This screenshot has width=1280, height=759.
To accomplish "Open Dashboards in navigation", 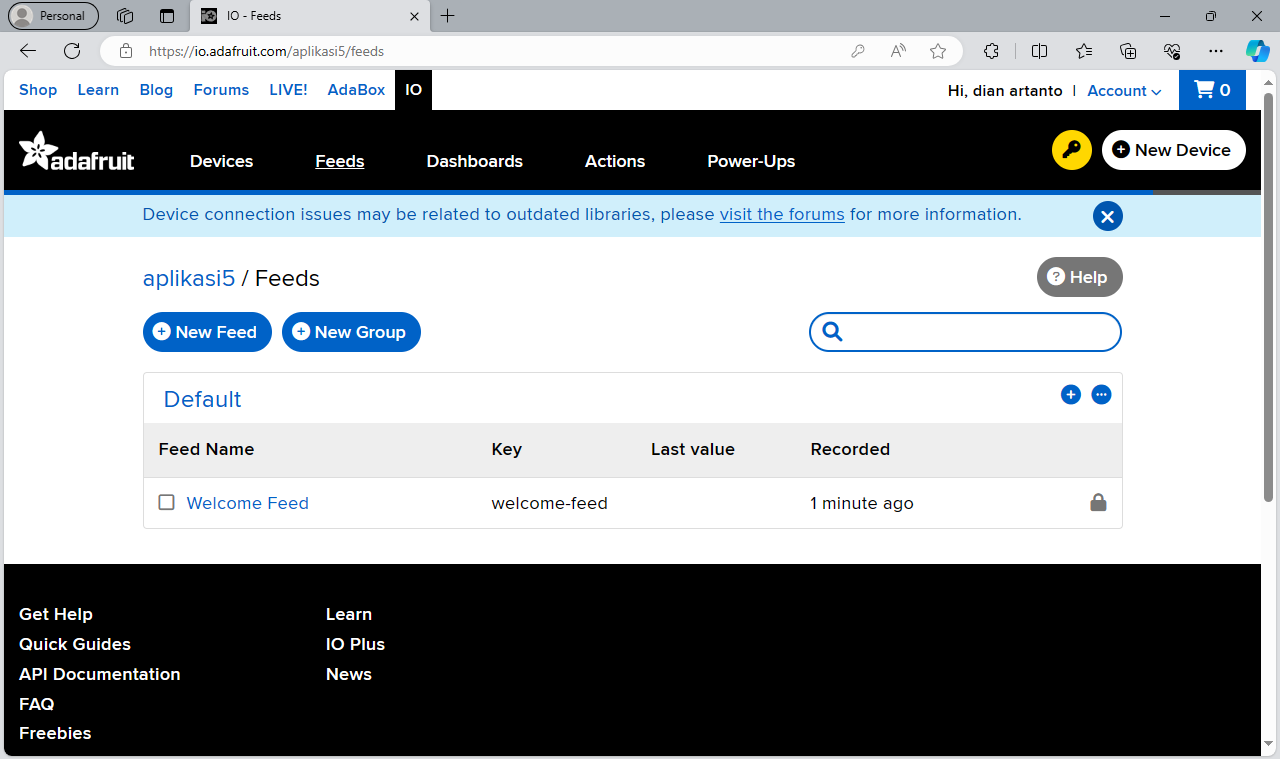I will 474,161.
